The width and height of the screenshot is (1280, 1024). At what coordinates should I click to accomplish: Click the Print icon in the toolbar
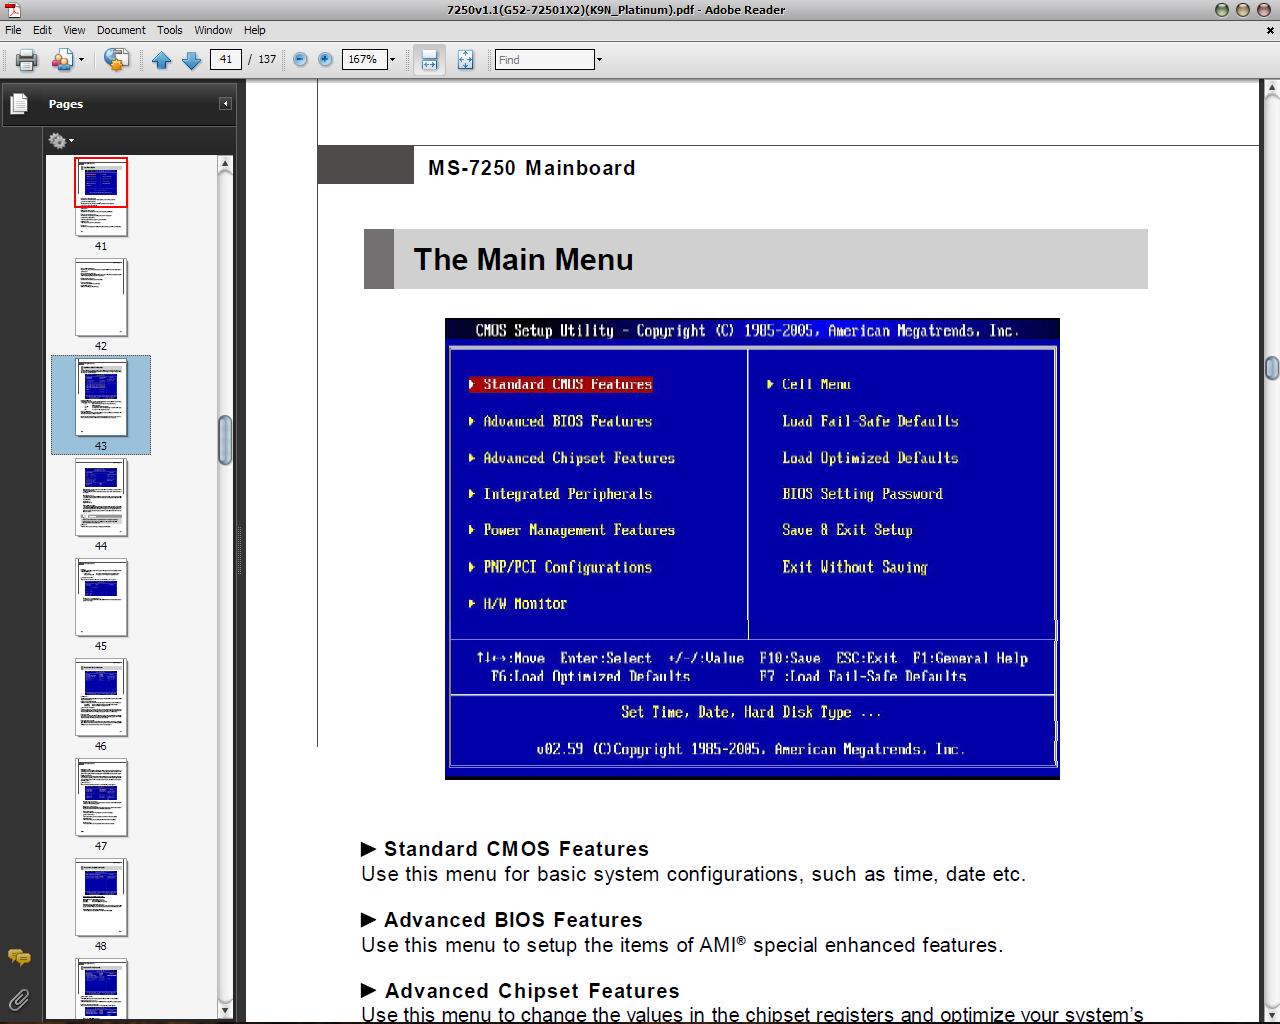pyautogui.click(x=27, y=60)
